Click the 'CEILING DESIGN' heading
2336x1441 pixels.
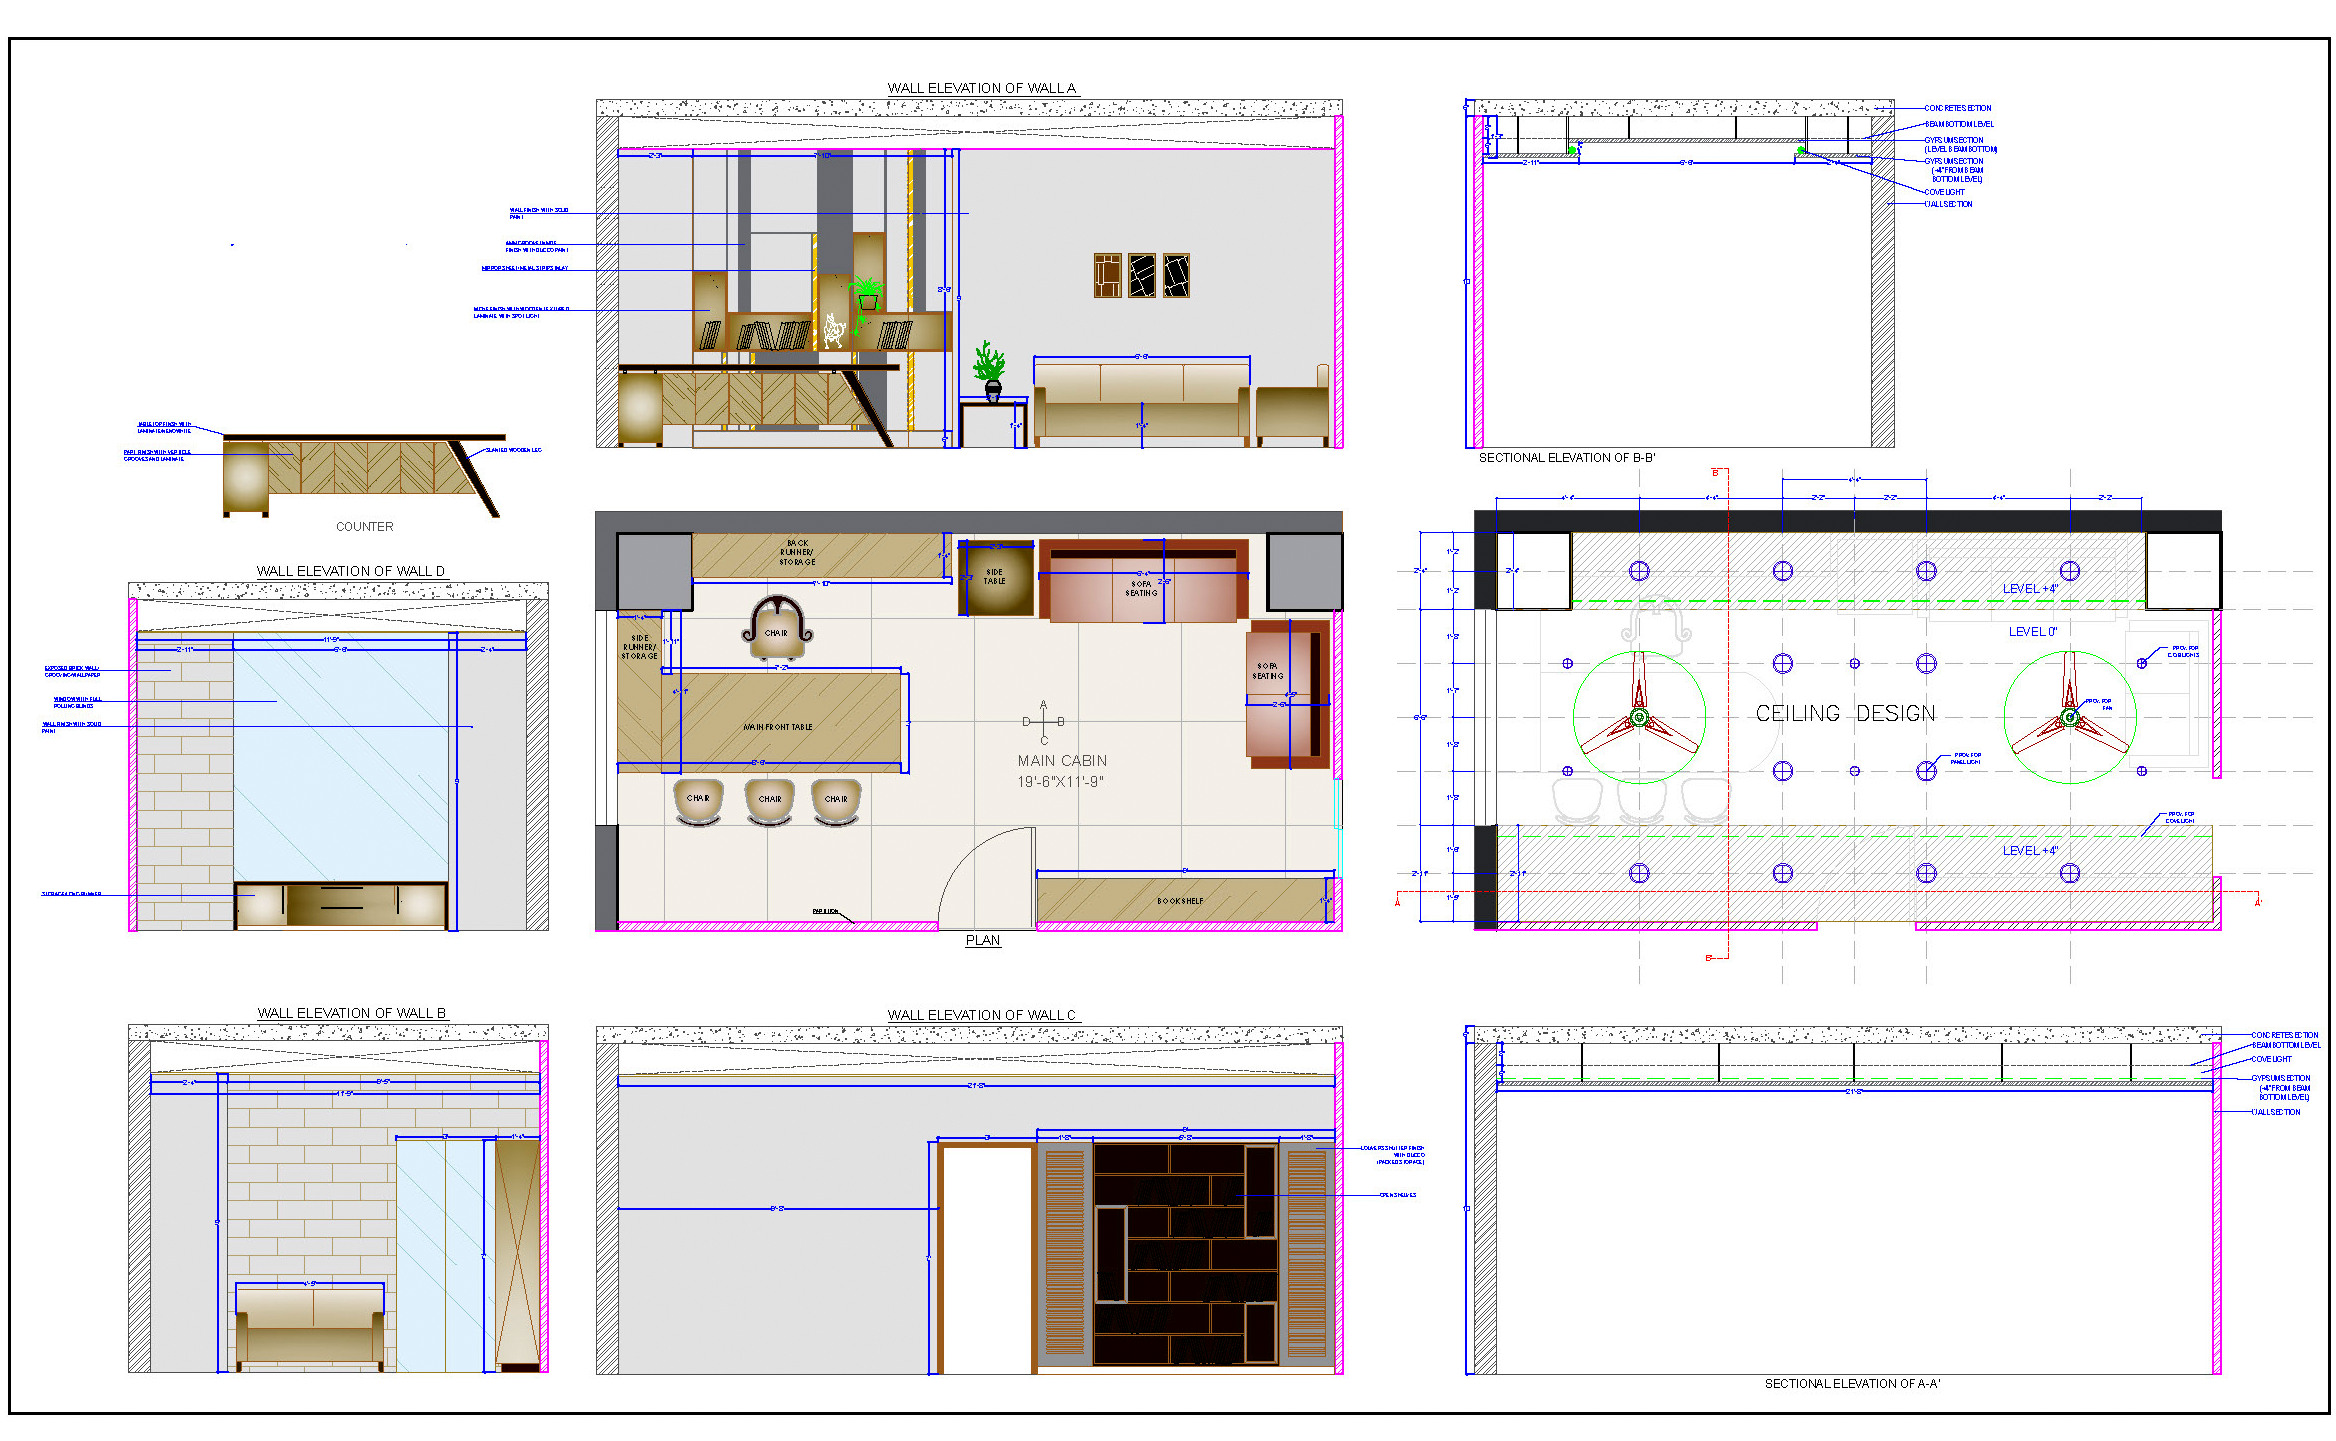[1845, 713]
